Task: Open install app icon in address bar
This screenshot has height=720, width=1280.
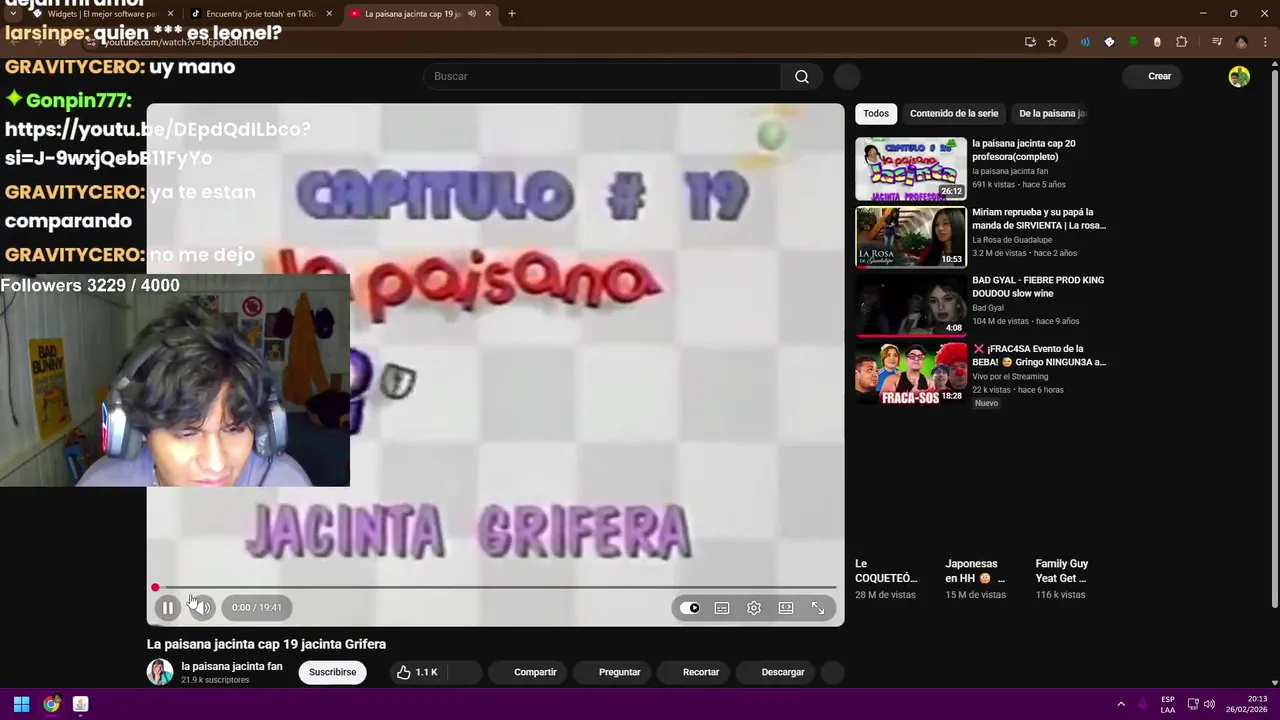Action: point(1030,42)
